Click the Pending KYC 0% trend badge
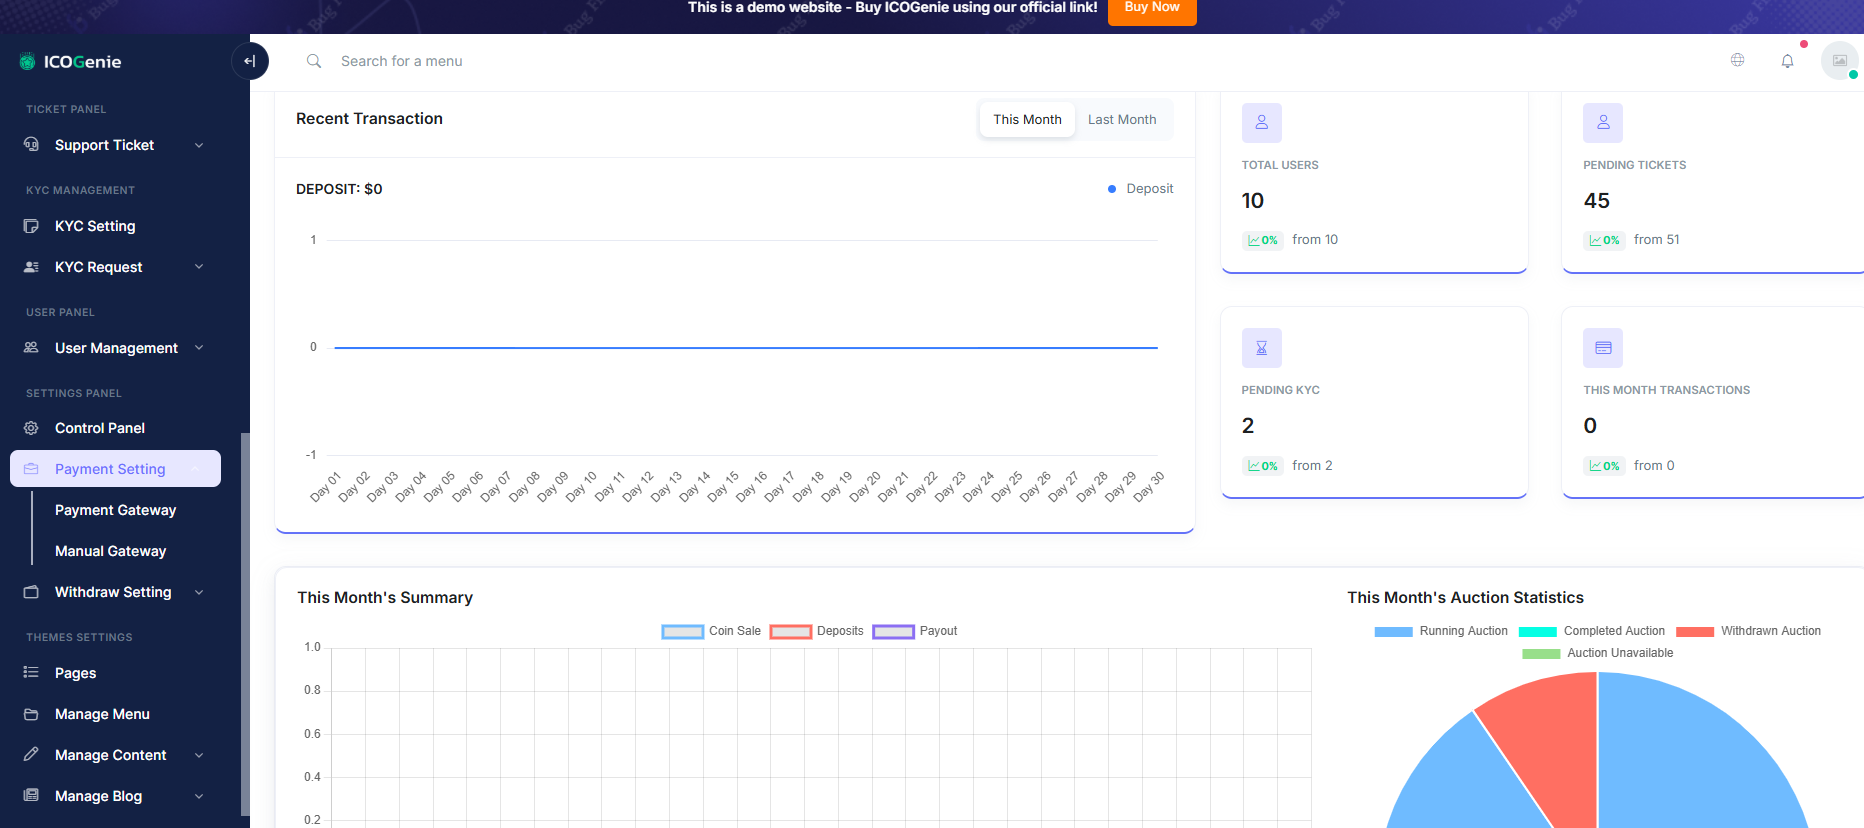This screenshot has height=828, width=1864. [x=1262, y=466]
